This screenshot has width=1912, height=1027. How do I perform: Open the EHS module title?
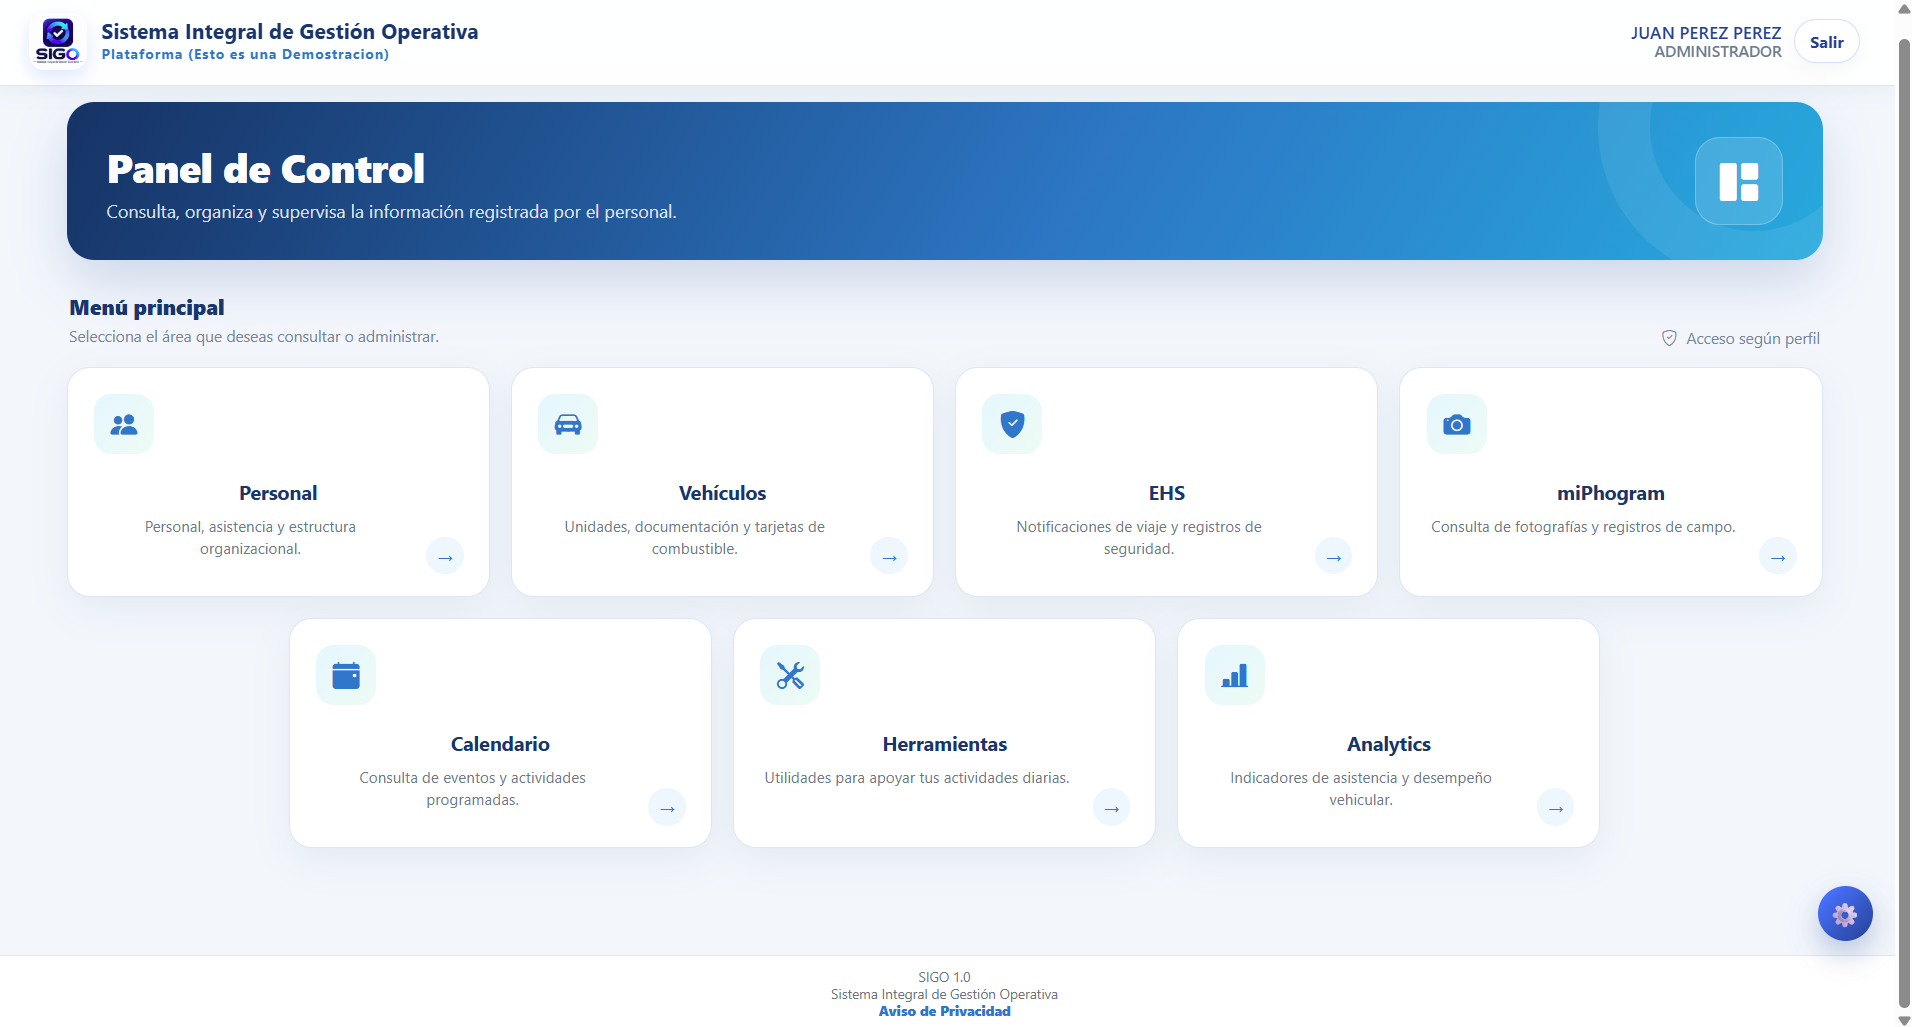[1167, 493]
